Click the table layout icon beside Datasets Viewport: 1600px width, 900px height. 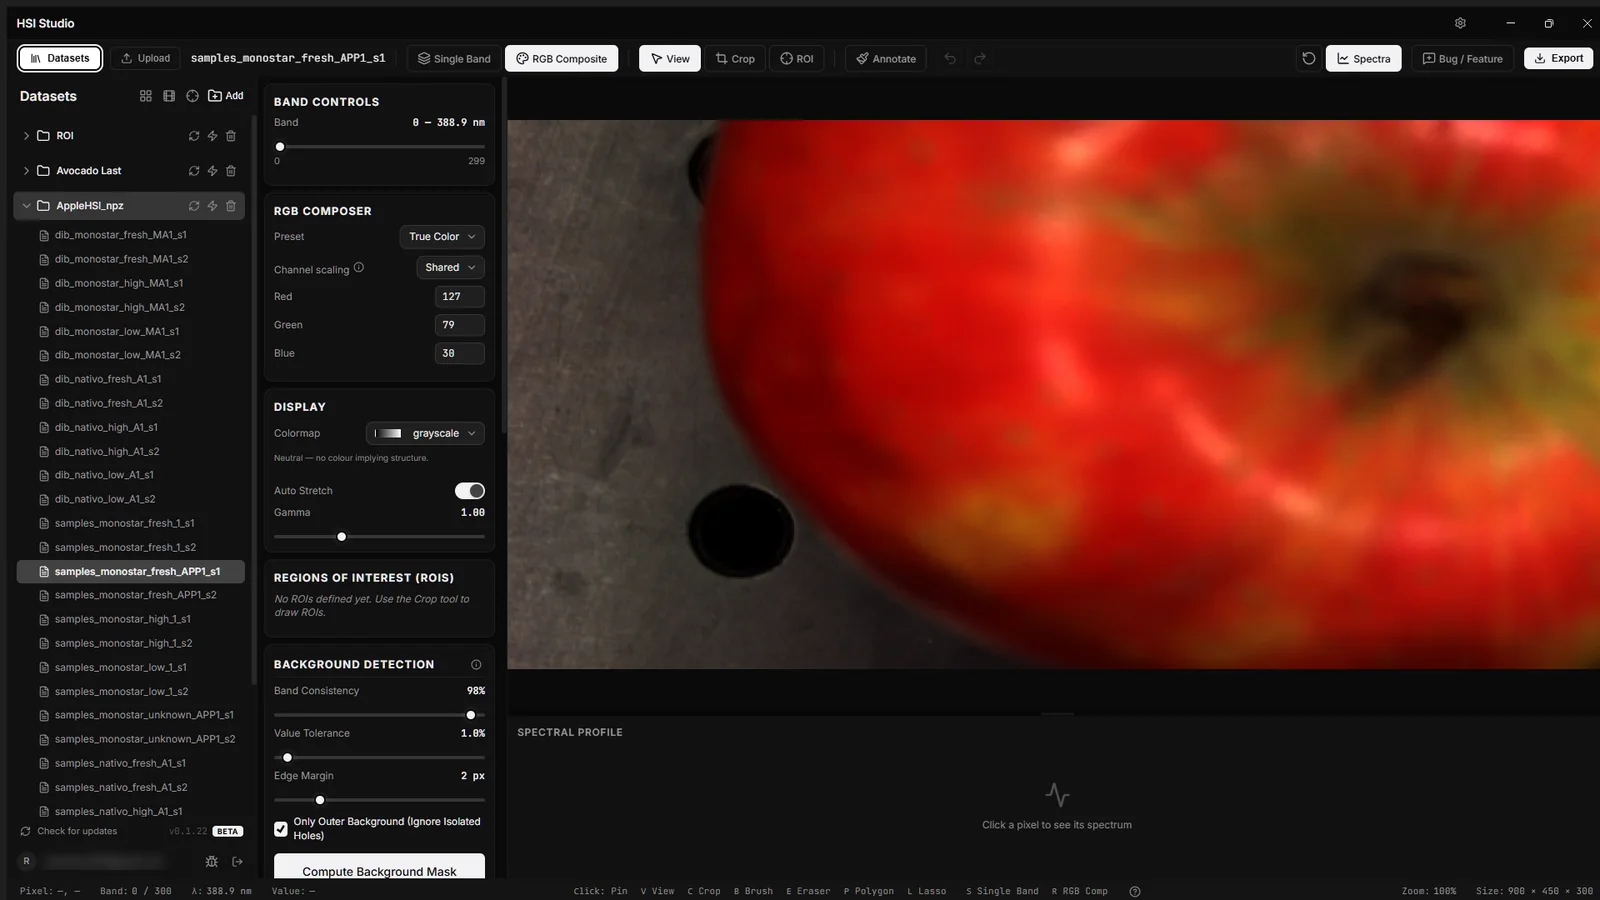(x=169, y=96)
